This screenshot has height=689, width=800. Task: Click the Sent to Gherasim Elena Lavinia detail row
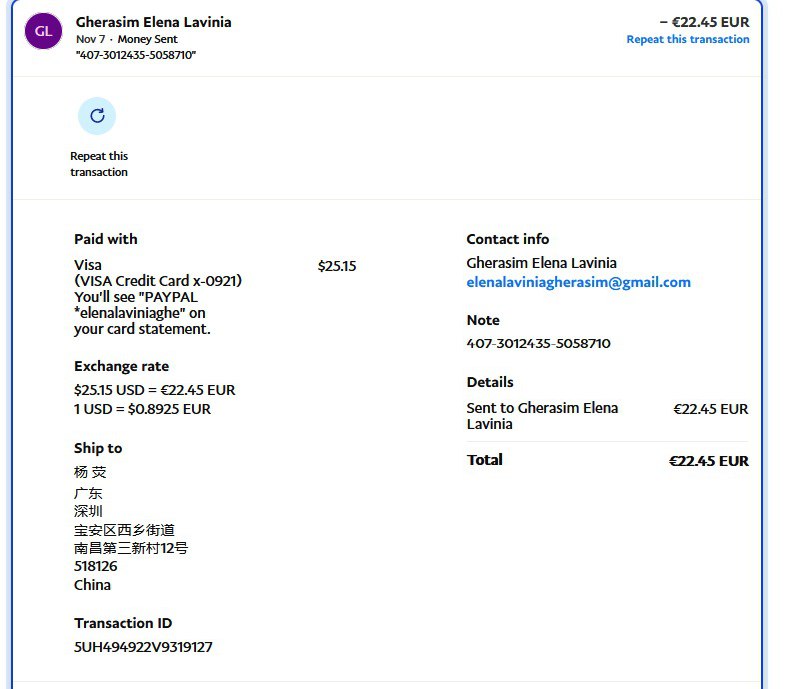(542, 416)
